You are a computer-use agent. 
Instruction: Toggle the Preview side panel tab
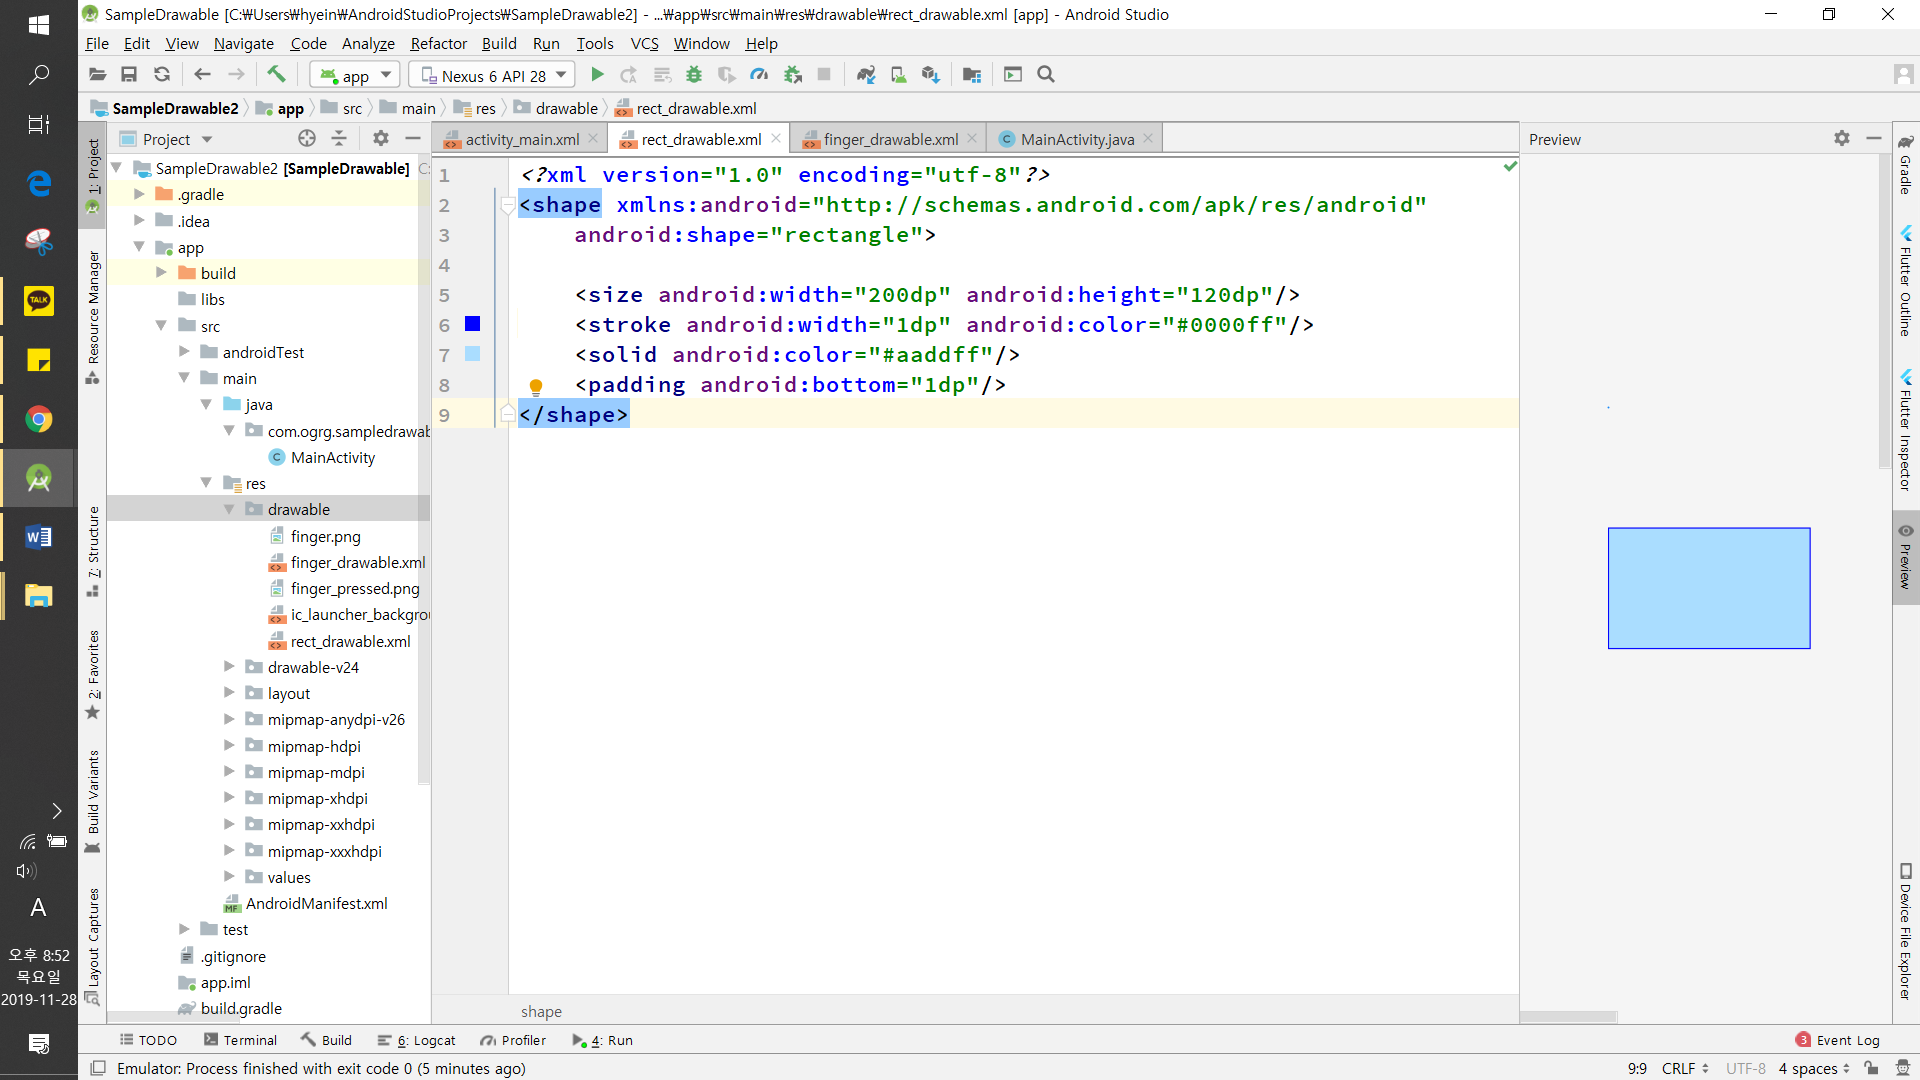[x=1906, y=558]
